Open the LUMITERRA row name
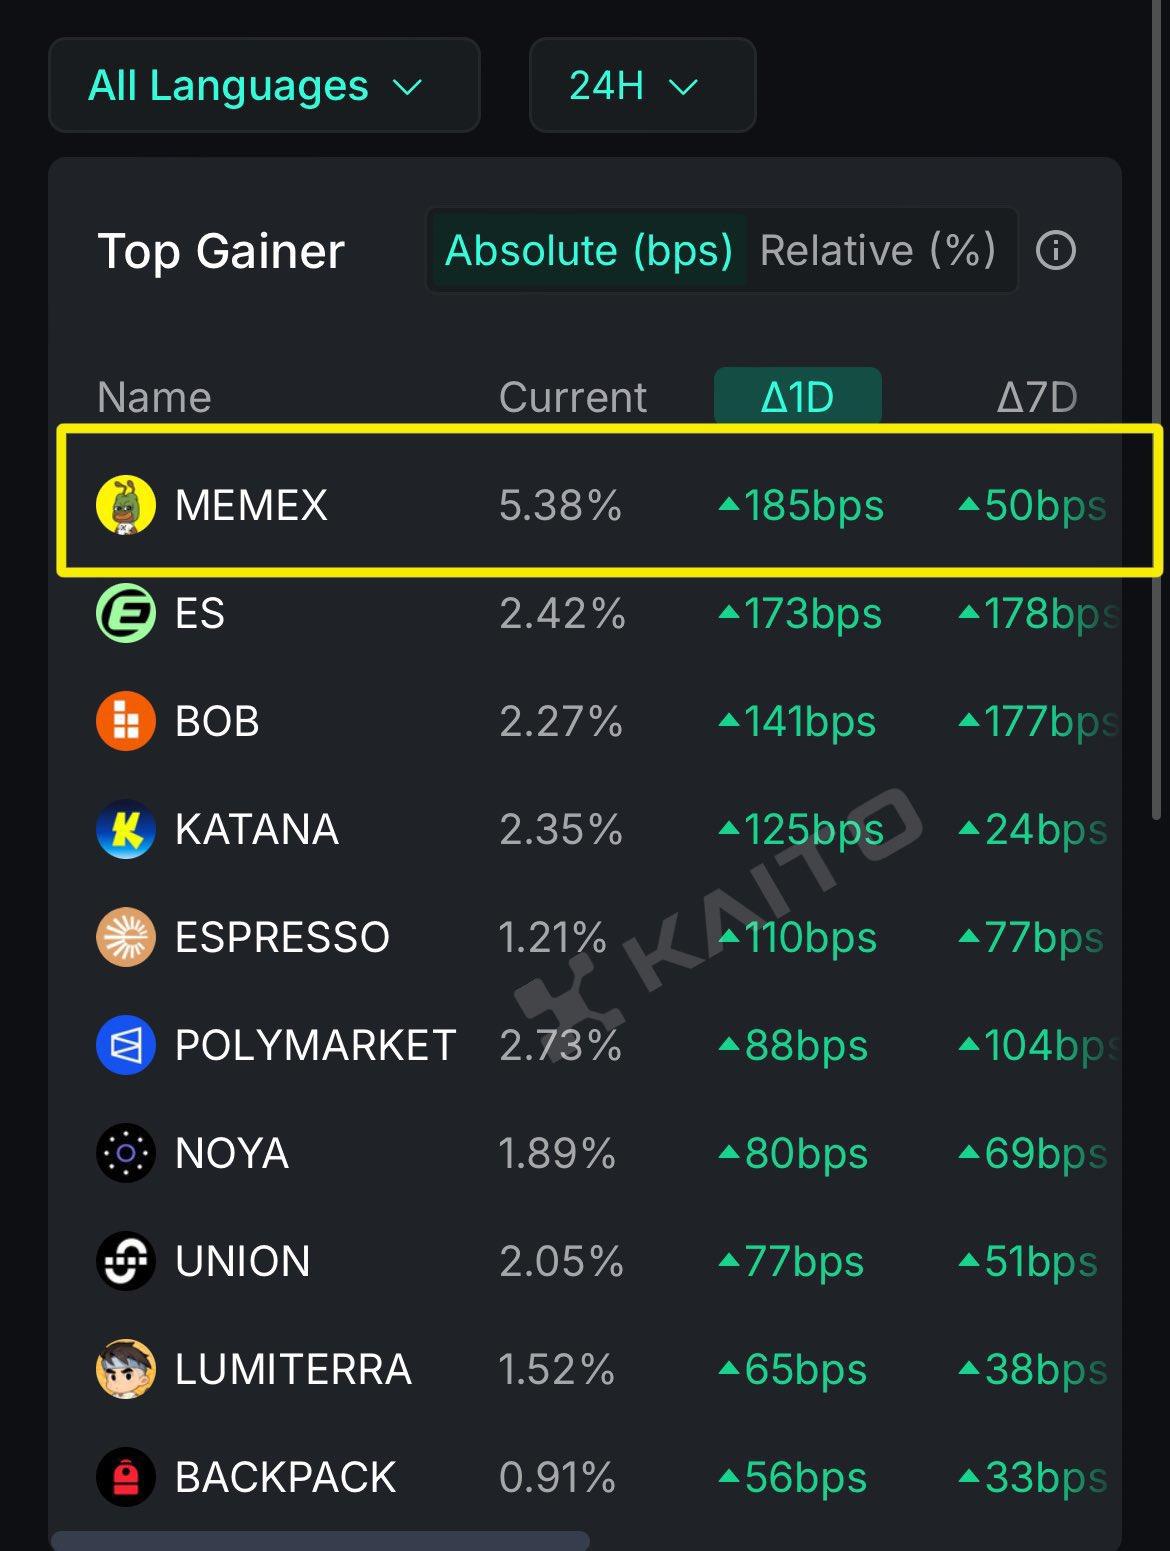The image size is (1170, 1551). [x=293, y=1369]
